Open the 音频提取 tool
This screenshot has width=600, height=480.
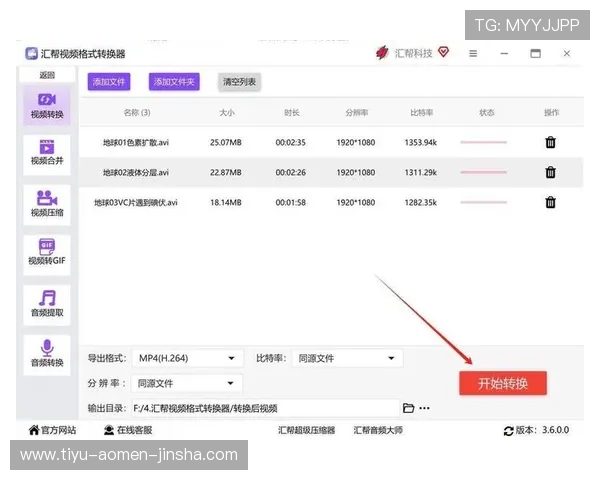pyautogui.click(x=46, y=304)
